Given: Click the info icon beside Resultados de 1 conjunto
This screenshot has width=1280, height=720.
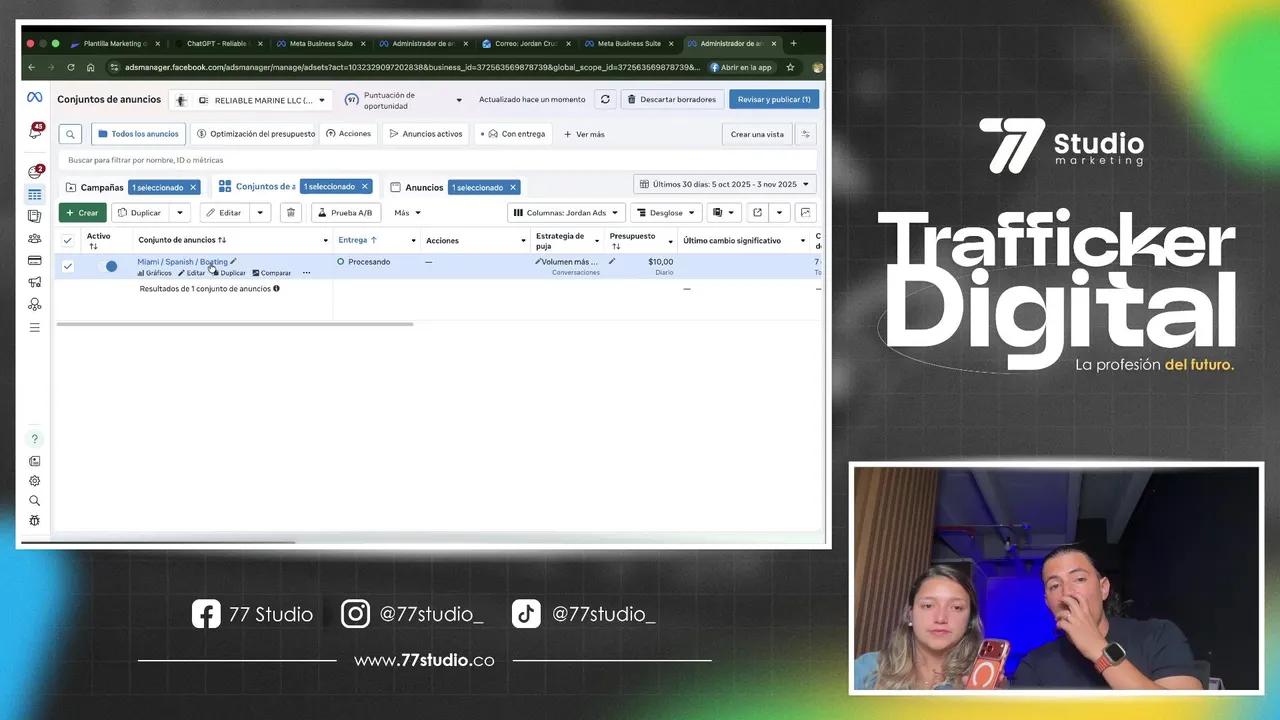Looking at the screenshot, I should (x=276, y=288).
